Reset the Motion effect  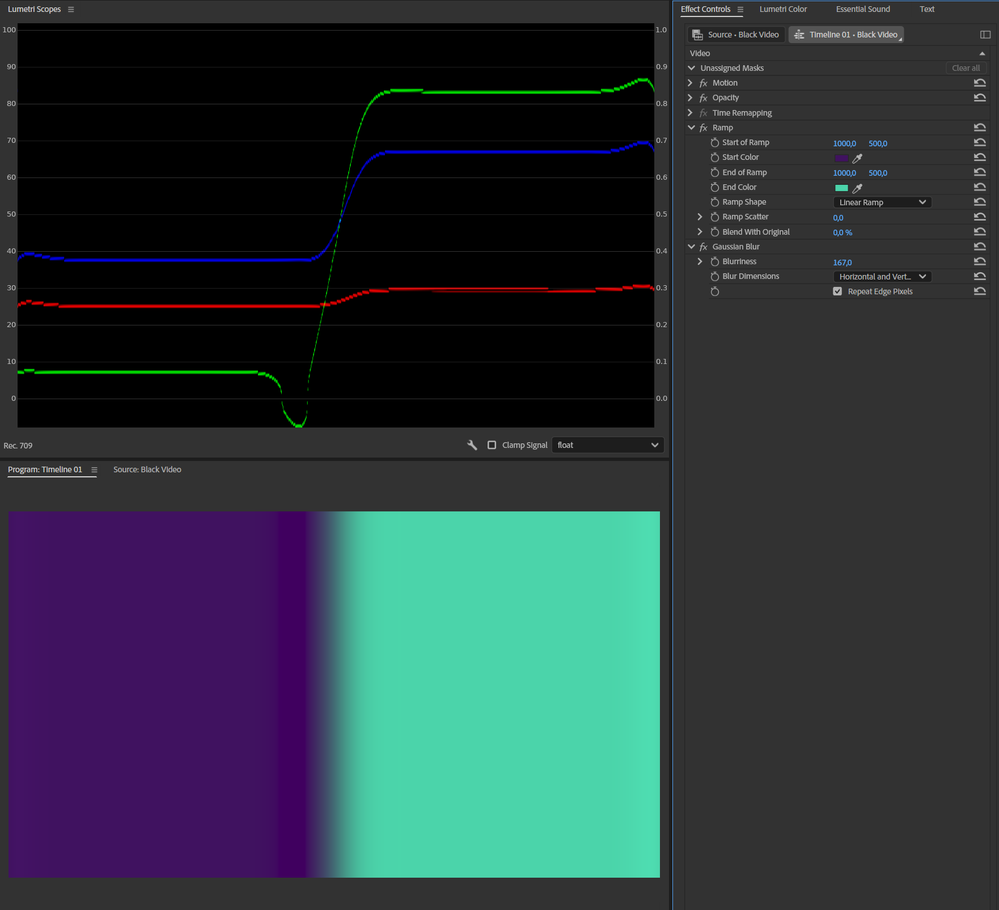[980, 83]
